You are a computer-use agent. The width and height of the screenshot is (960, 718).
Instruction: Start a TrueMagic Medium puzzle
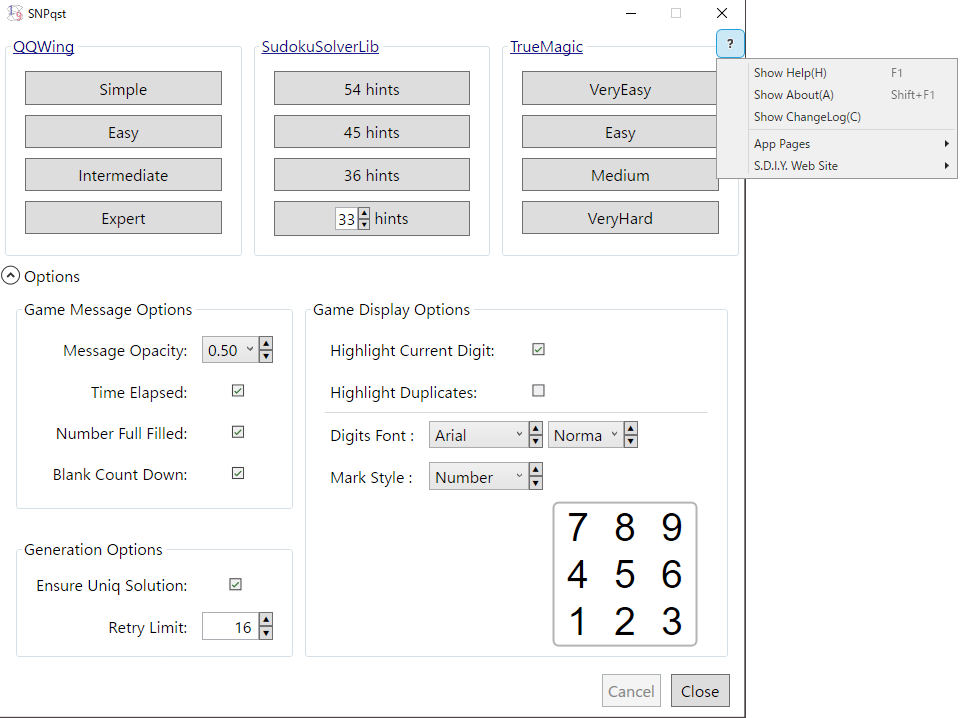620,175
